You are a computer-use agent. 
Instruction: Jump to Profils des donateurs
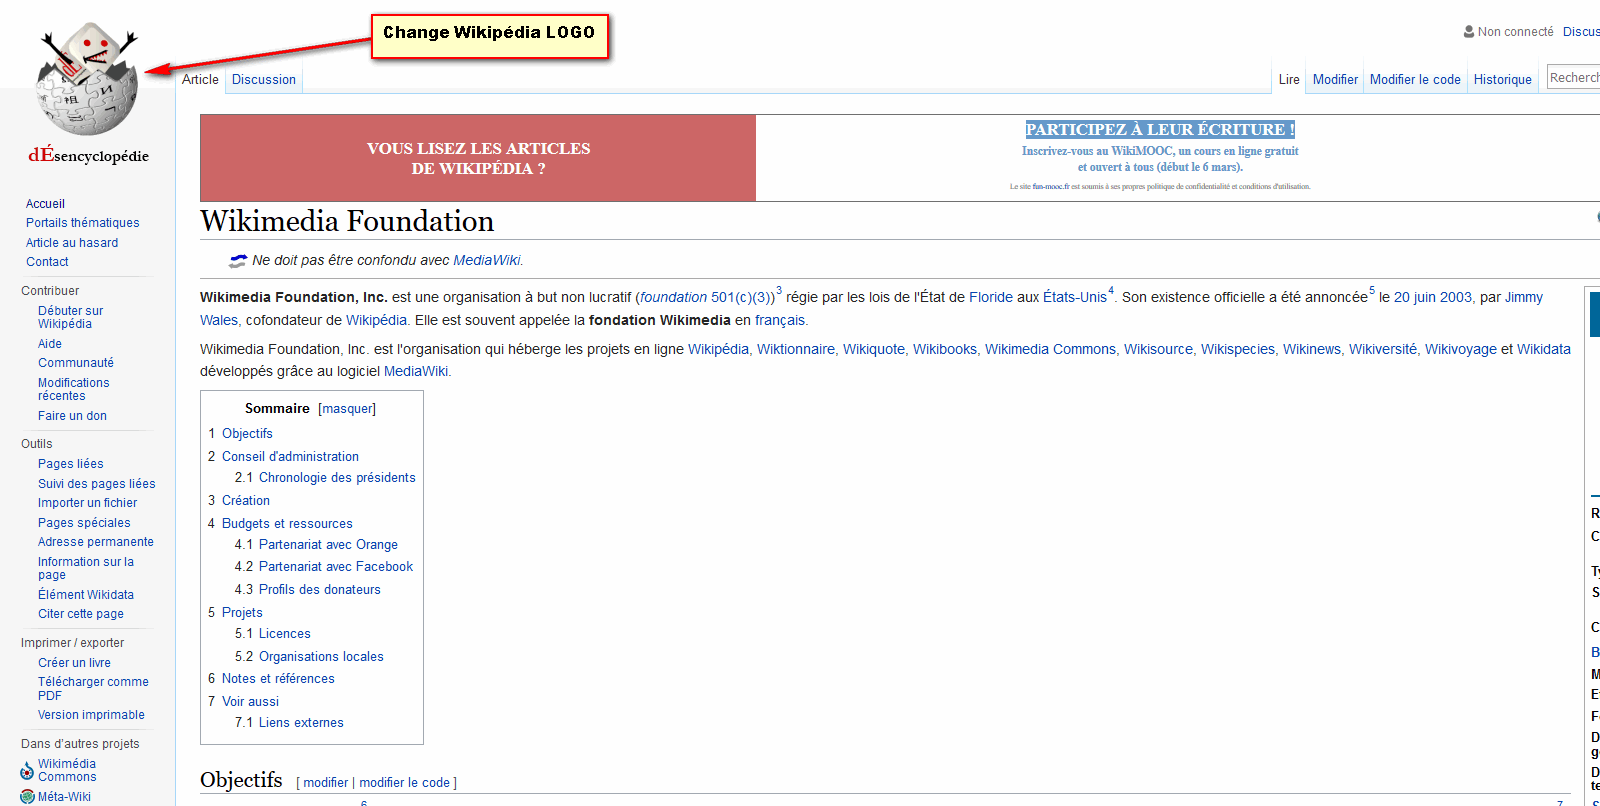[x=320, y=590]
